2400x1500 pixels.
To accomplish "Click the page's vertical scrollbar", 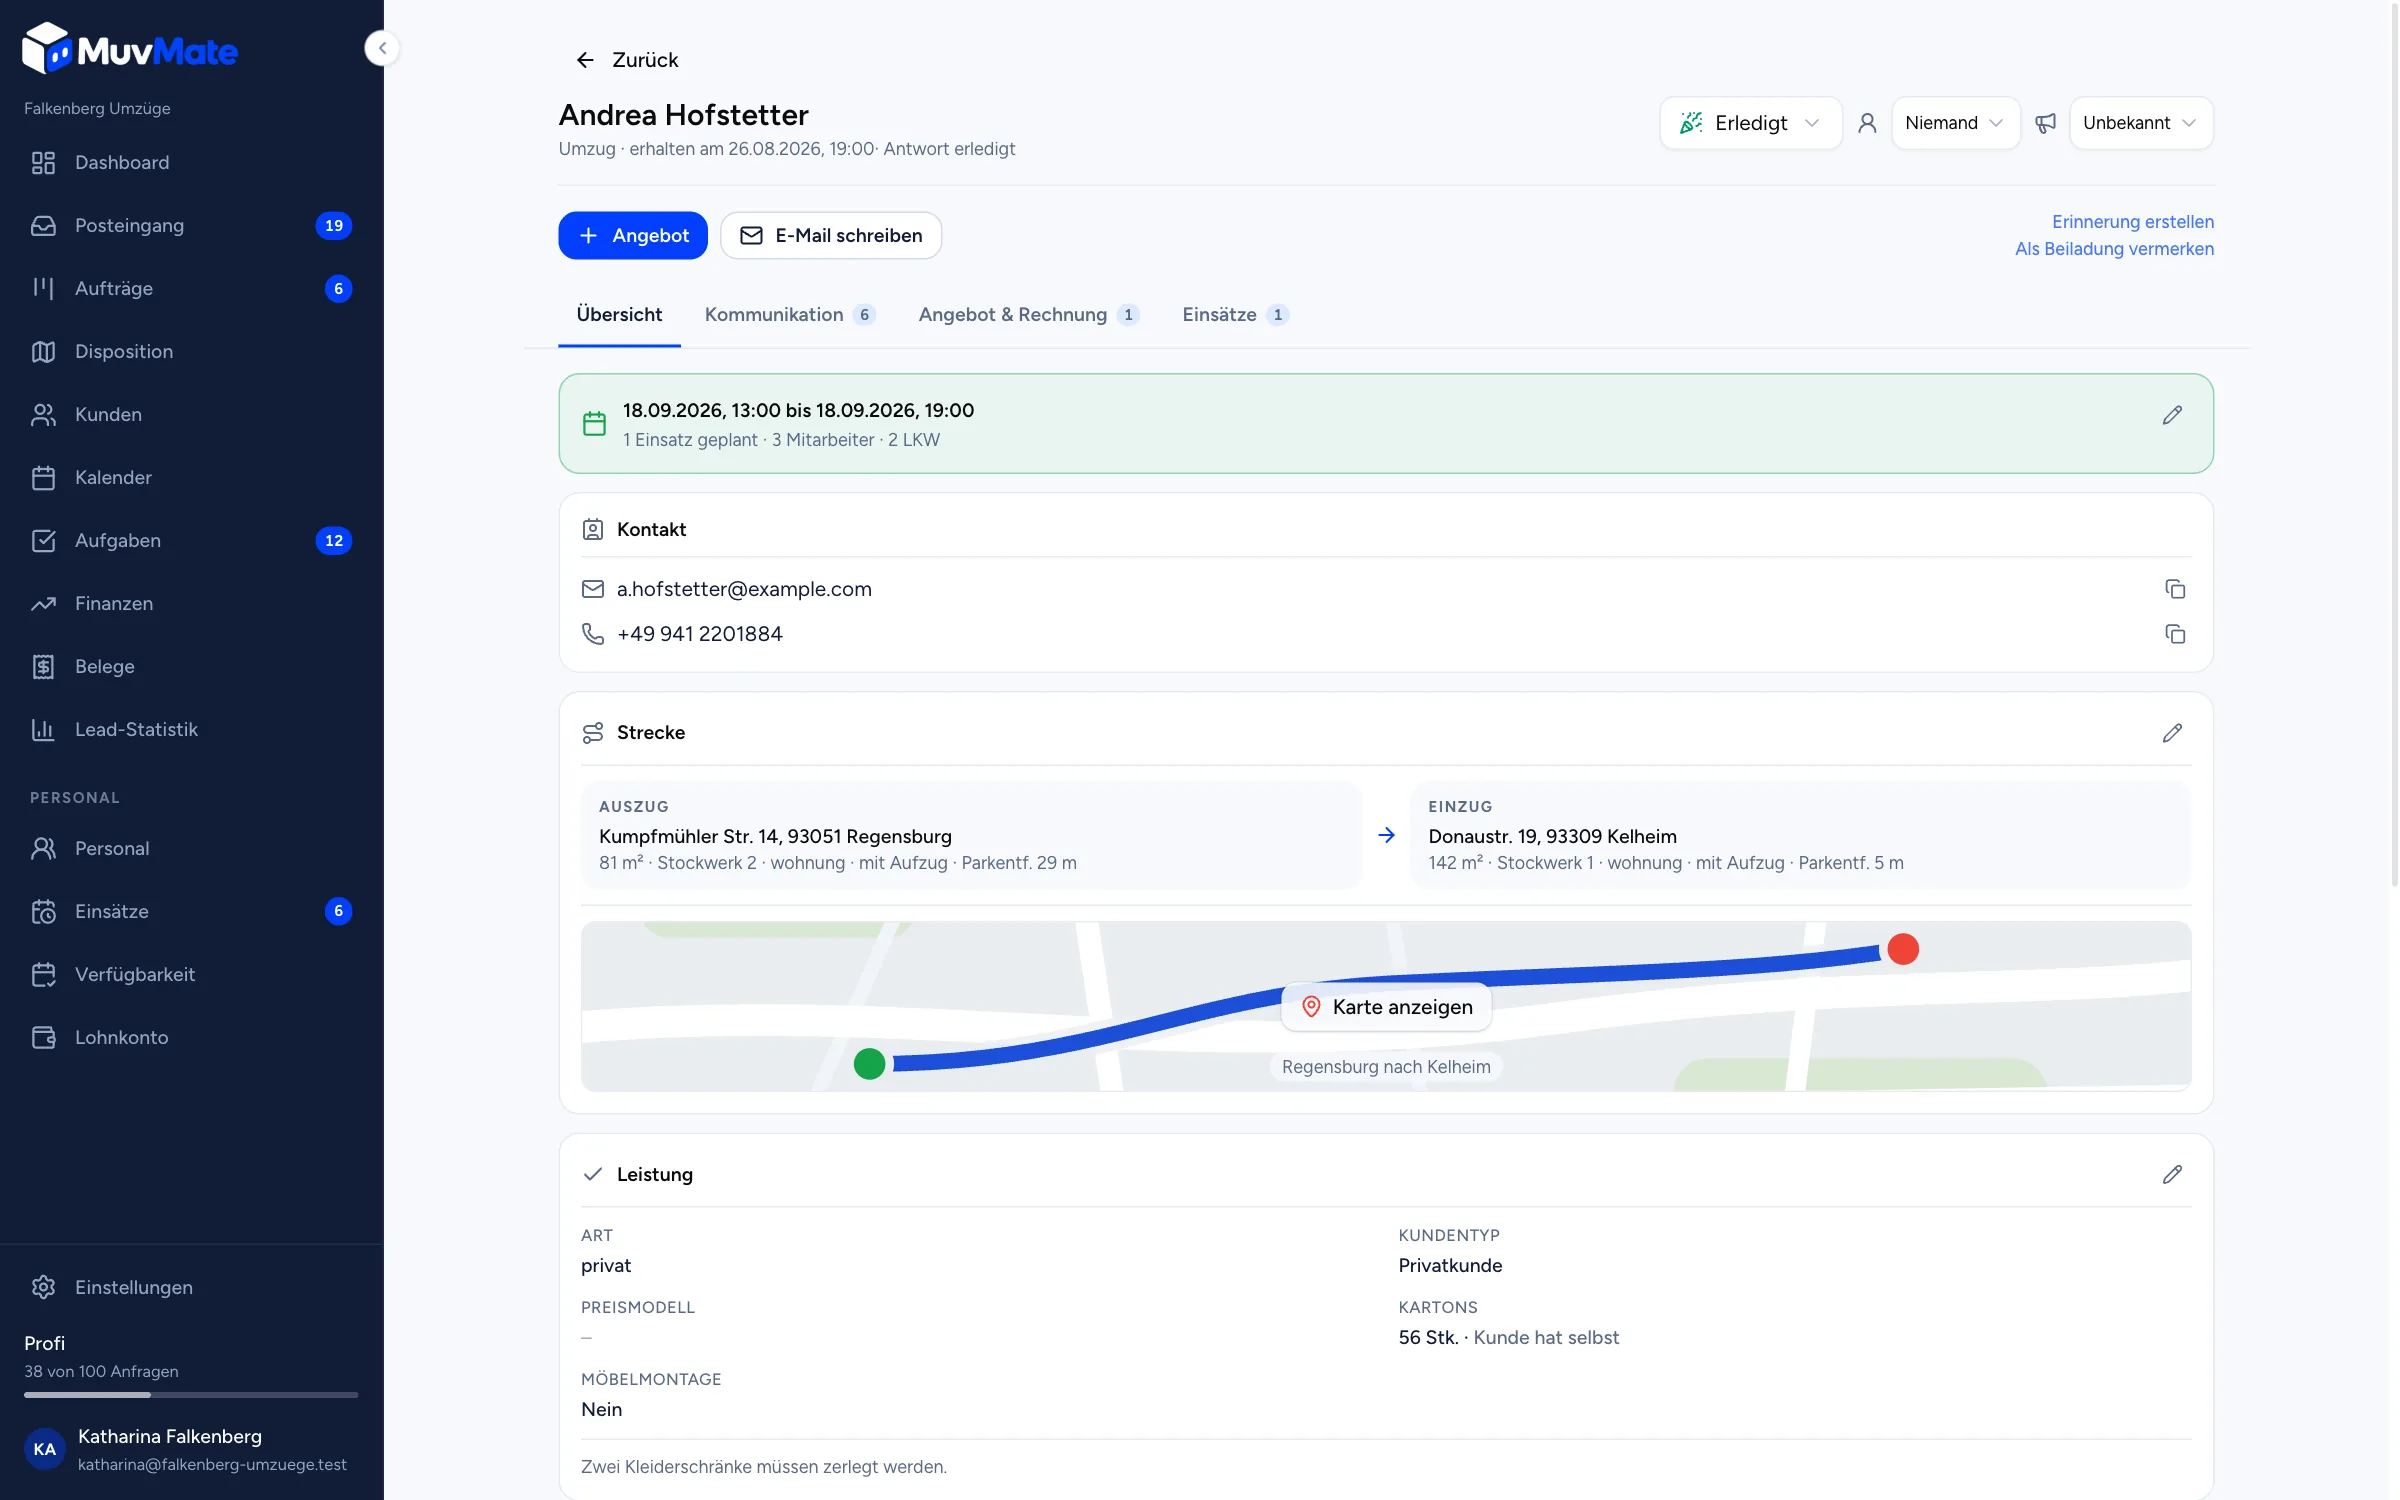I will (2393, 445).
